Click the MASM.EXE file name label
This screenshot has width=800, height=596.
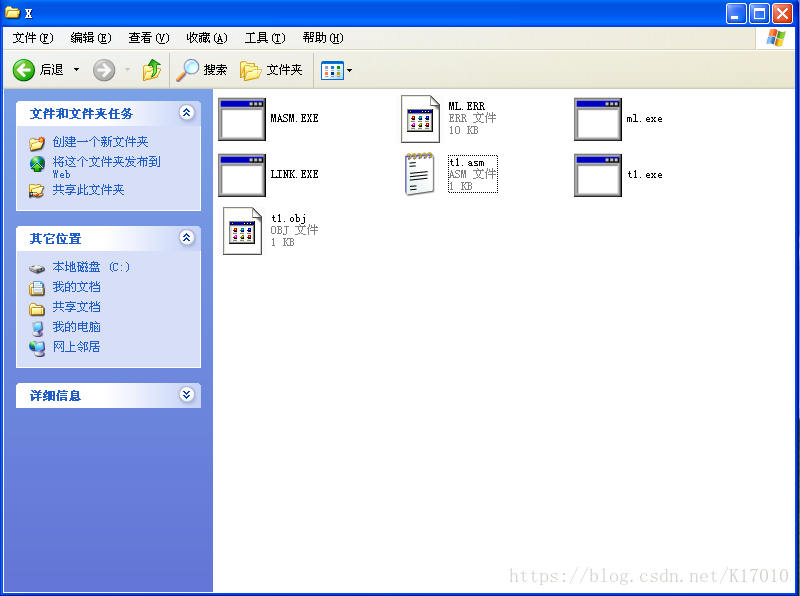[294, 118]
